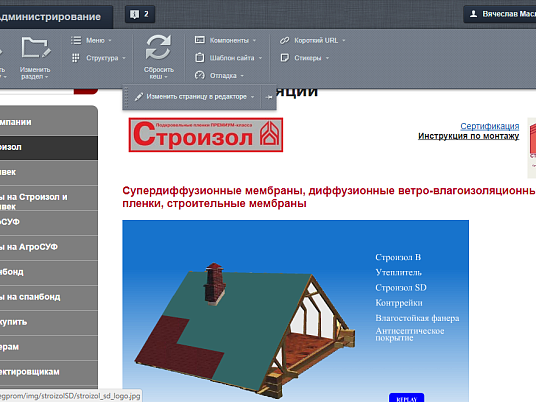The height and width of the screenshot is (402, 536).
Task: Click the Утеплитель label in animation
Action: pos(398,272)
